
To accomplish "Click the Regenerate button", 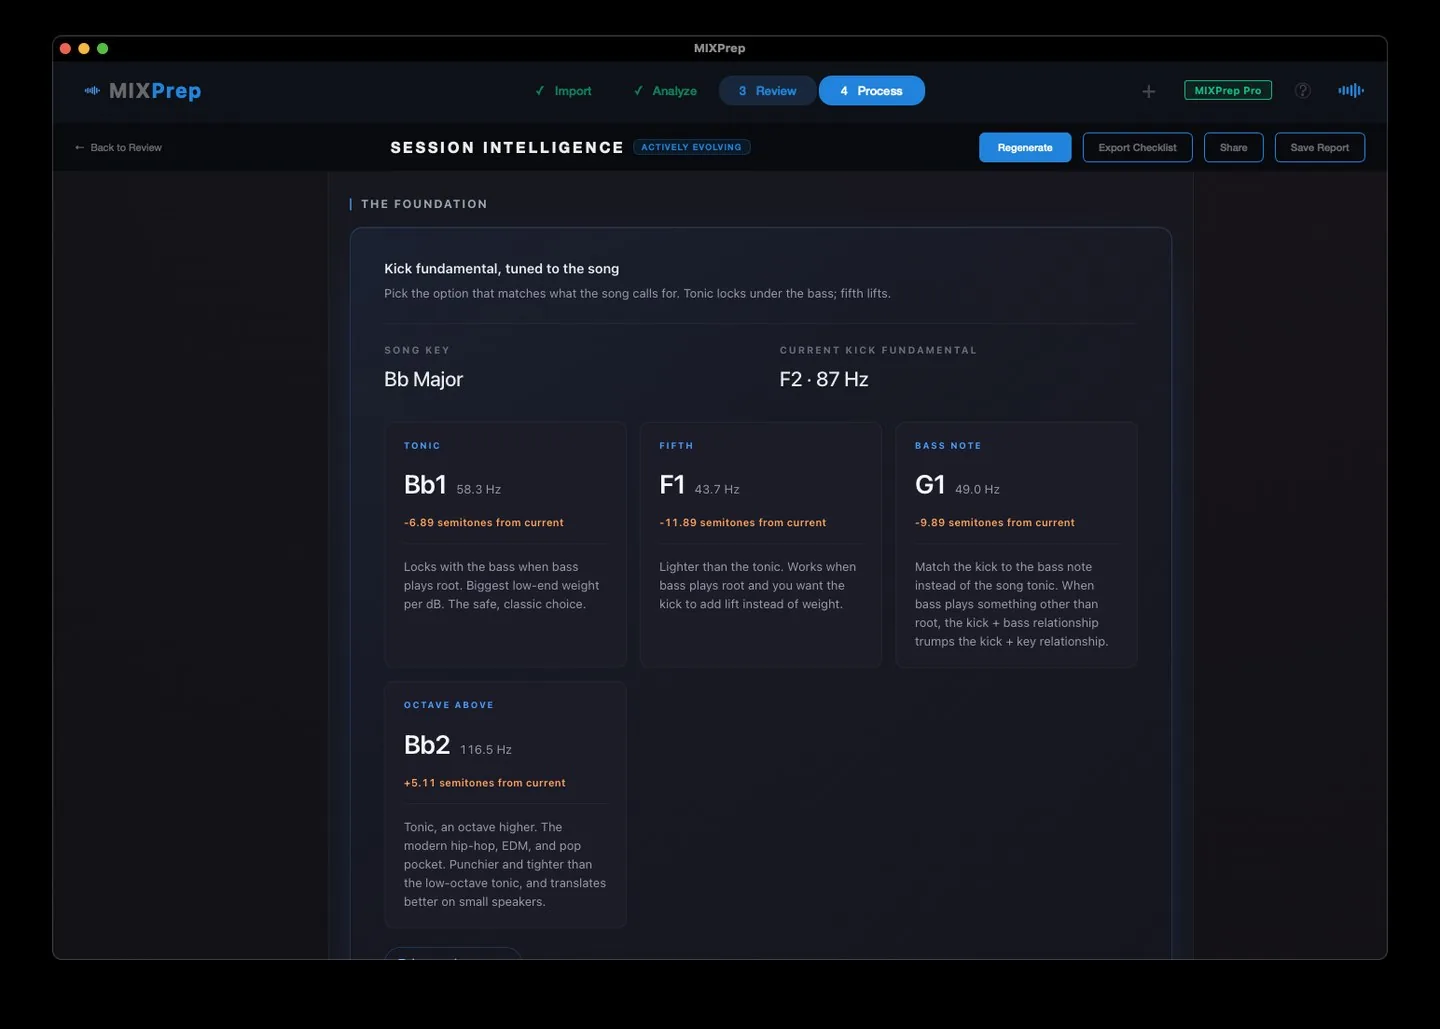I will pos(1025,148).
